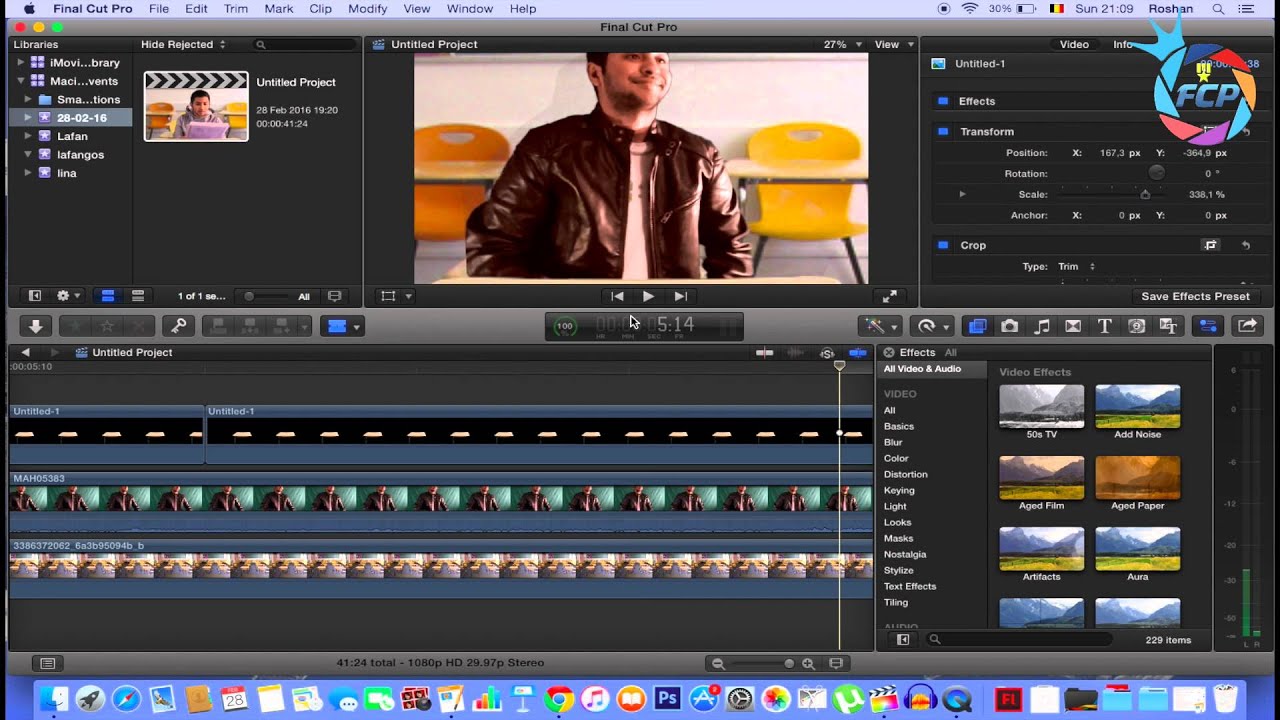Reset the Crop parameters
Screen dimensions: 1280x720
pos(1246,245)
